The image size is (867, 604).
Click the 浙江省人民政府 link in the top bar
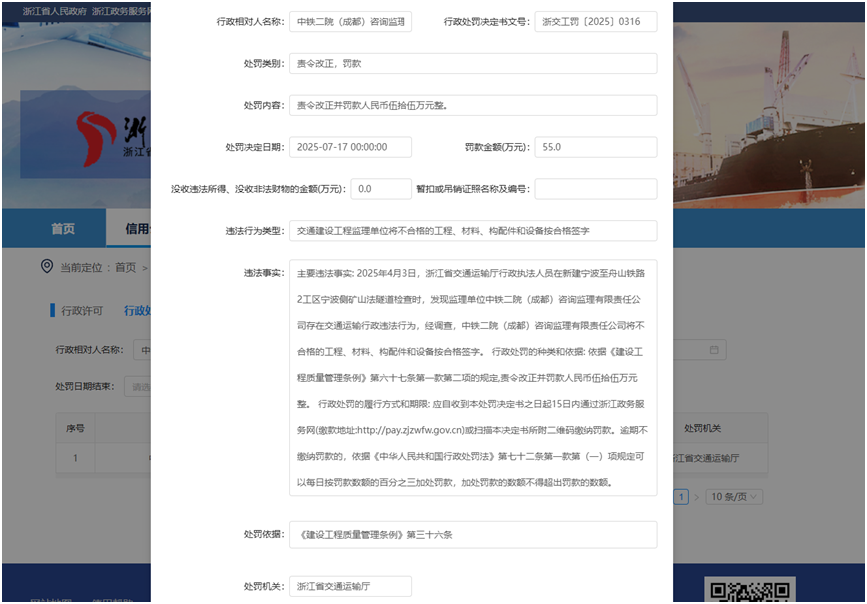click(x=55, y=12)
